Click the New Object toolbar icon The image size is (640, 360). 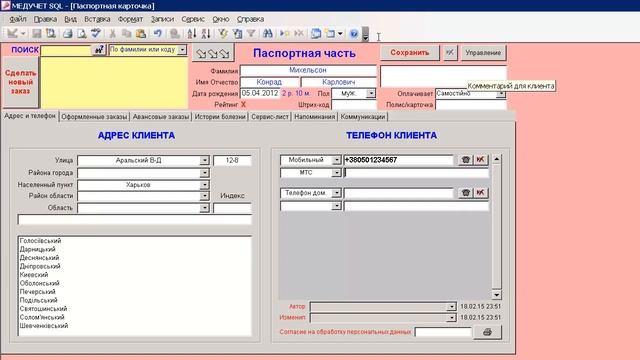point(330,33)
